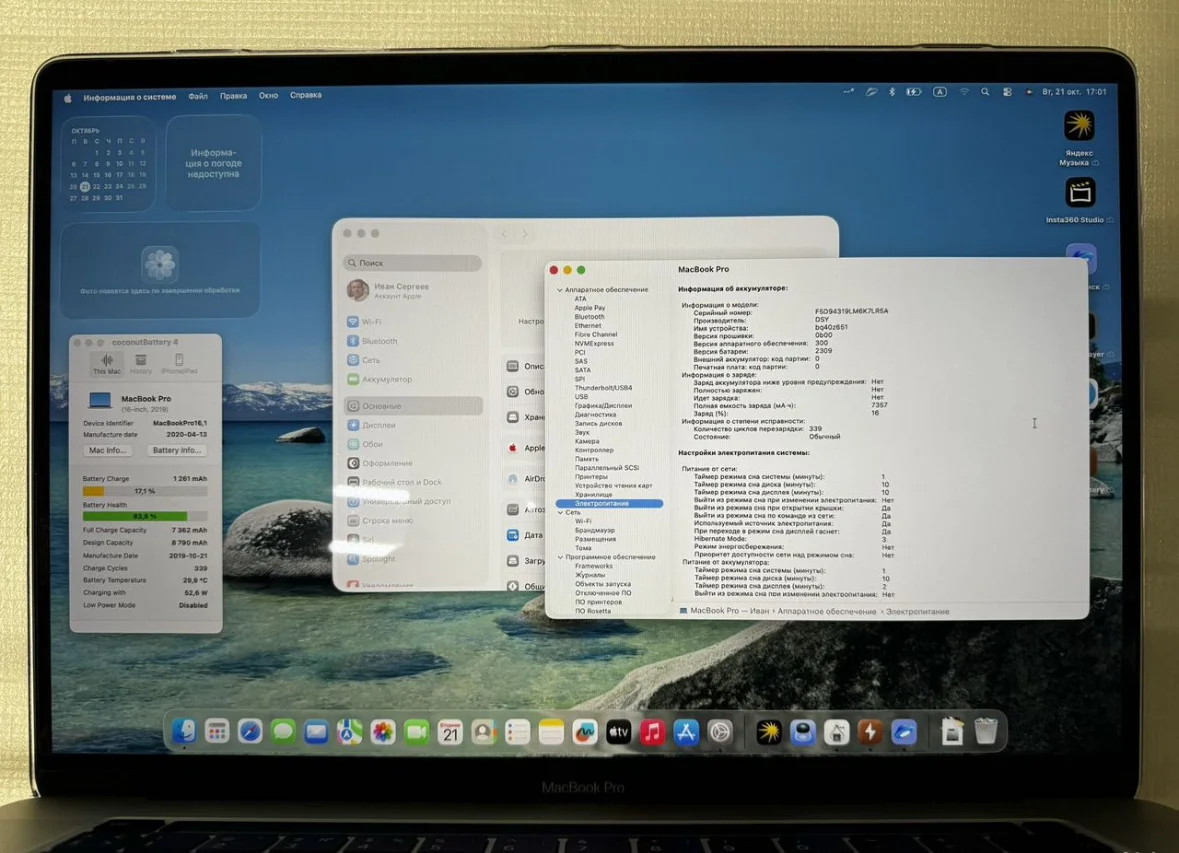
Task: Open the Справка menu
Action: click(x=305, y=95)
